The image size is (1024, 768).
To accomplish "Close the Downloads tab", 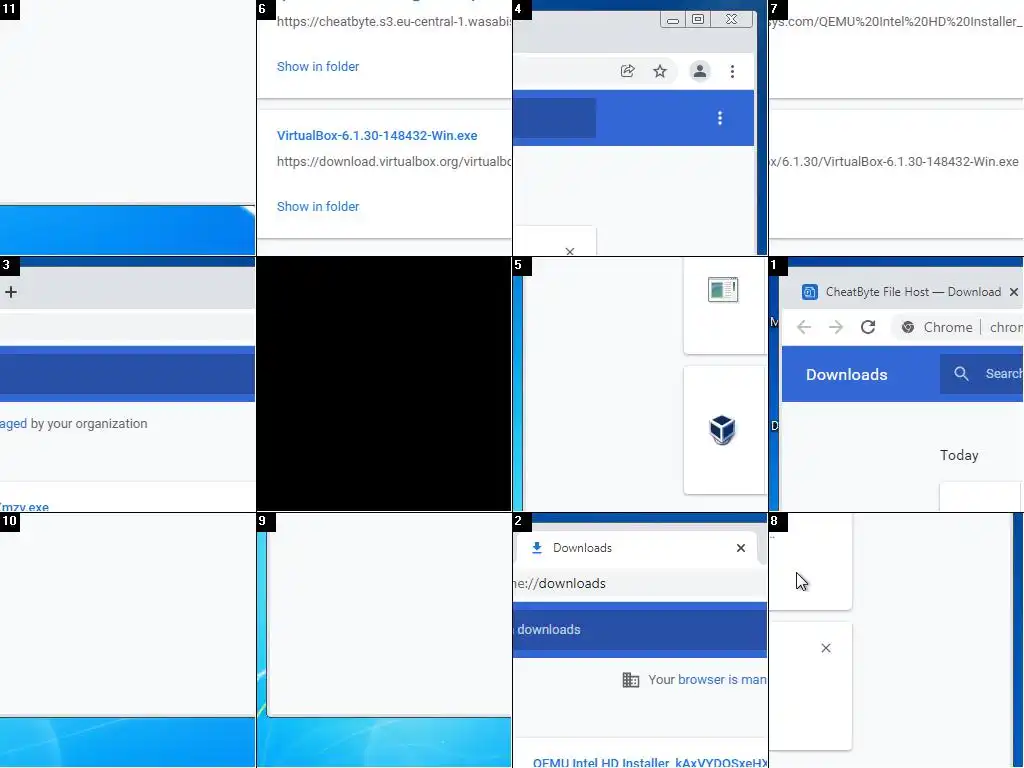I will tap(741, 548).
